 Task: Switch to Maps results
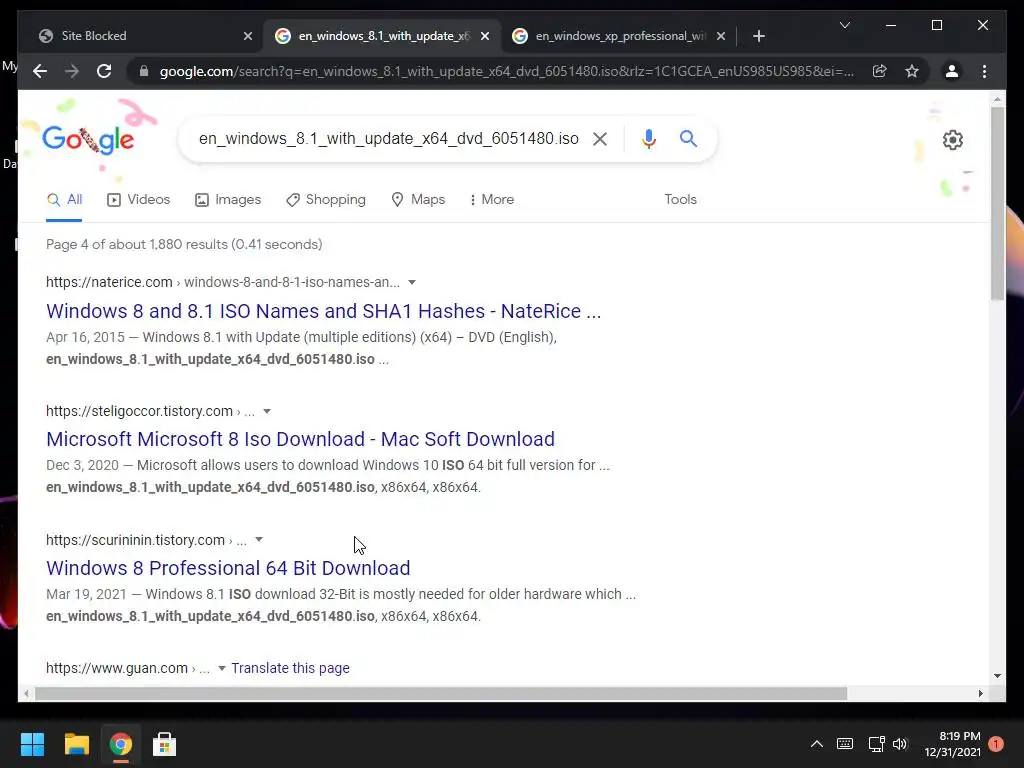coord(418,199)
